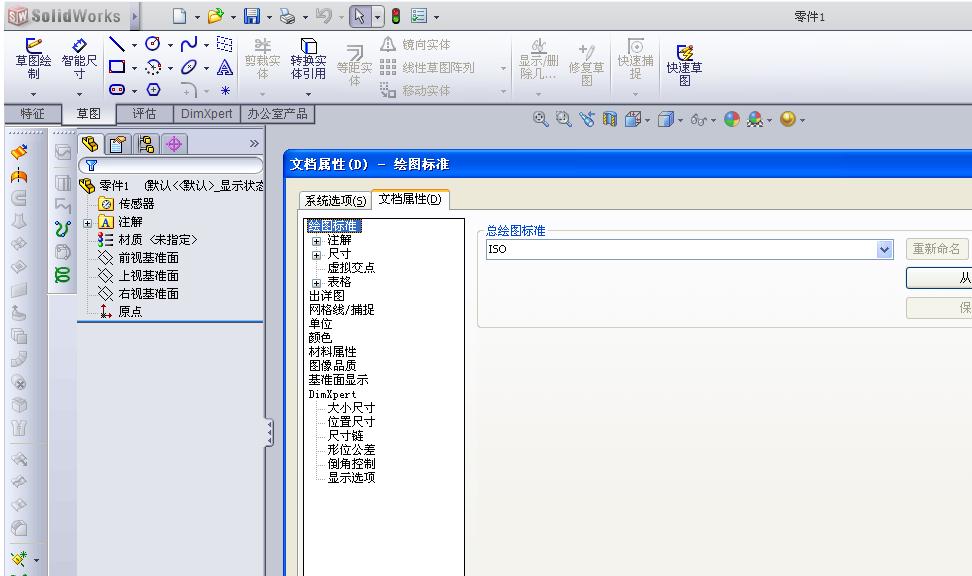
Task: Open the Options checklist icon in the toolbar
Action: coord(419,16)
